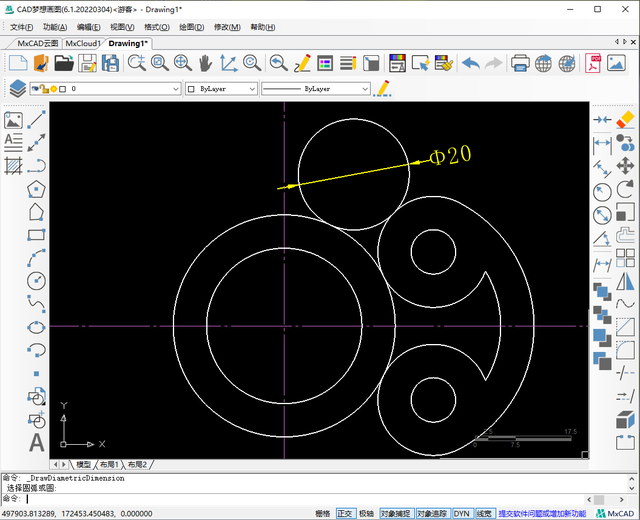Screen dimensions: 640x520
Task: Open the 绘图(D) menu
Action: pos(192,27)
